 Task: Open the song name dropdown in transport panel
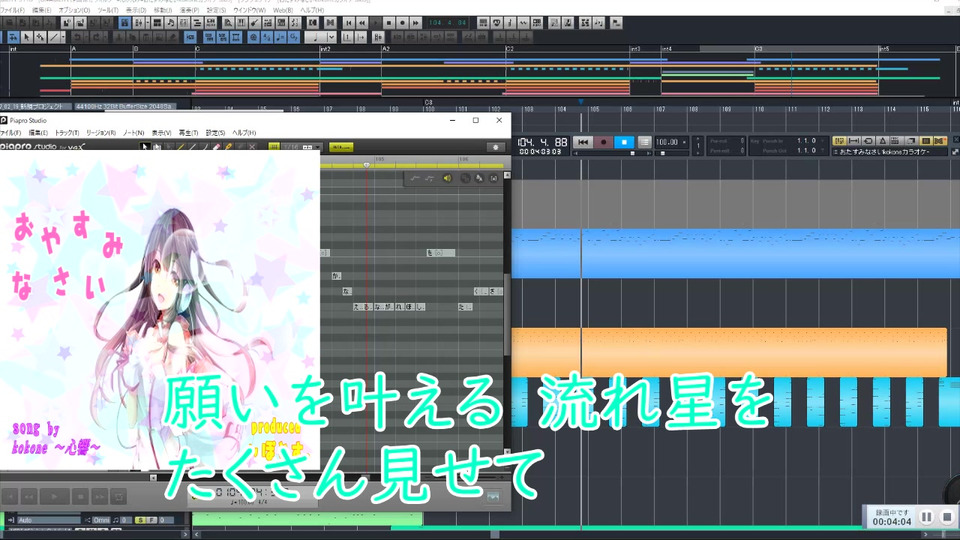click(x=891, y=152)
